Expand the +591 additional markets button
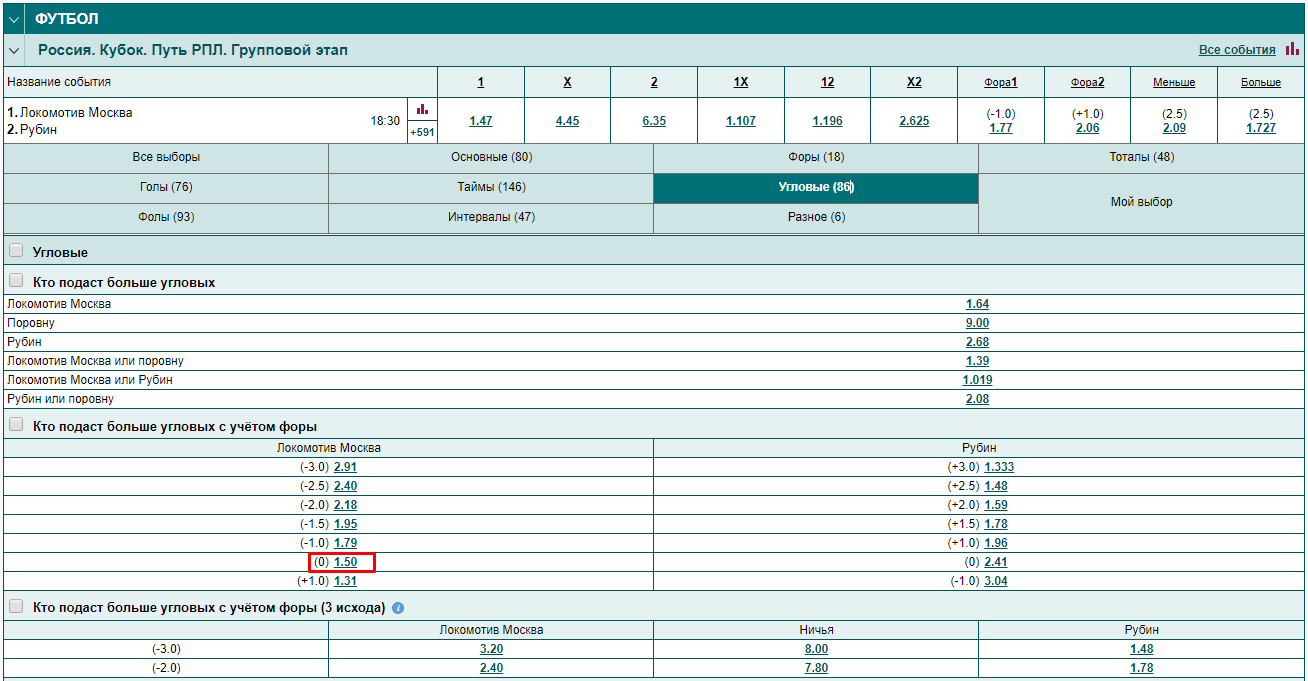Screen dimensions: 1308x681 pos(422,132)
